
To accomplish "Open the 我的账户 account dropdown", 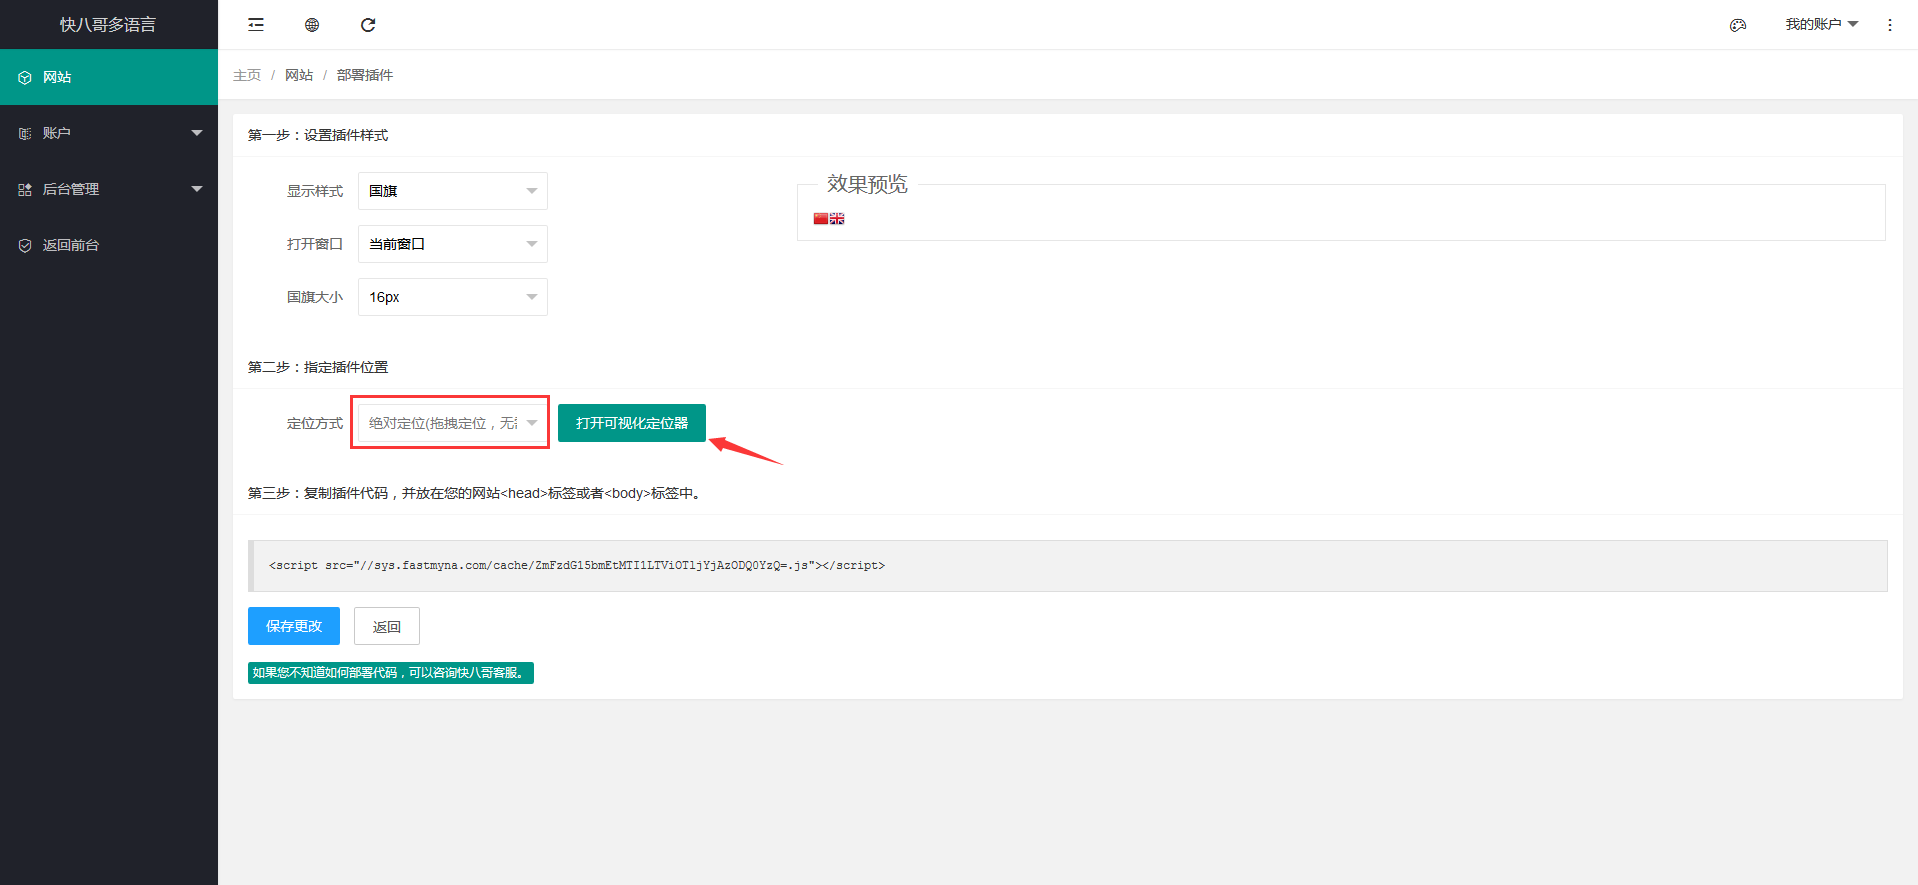I will (x=1821, y=24).
